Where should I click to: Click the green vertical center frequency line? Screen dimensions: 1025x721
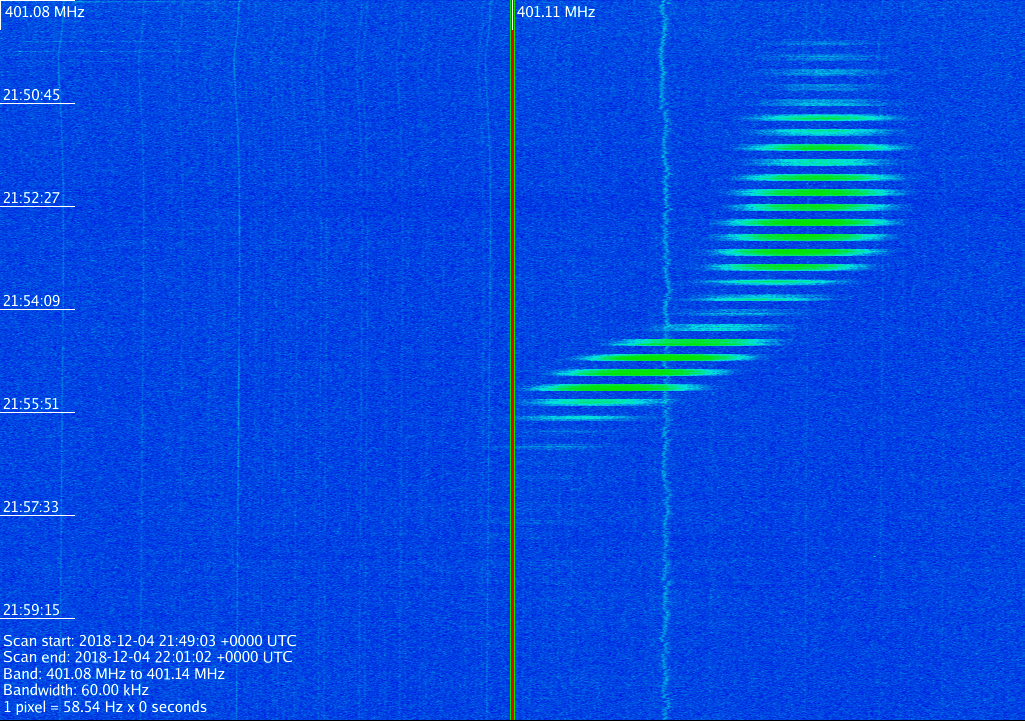click(x=512, y=360)
